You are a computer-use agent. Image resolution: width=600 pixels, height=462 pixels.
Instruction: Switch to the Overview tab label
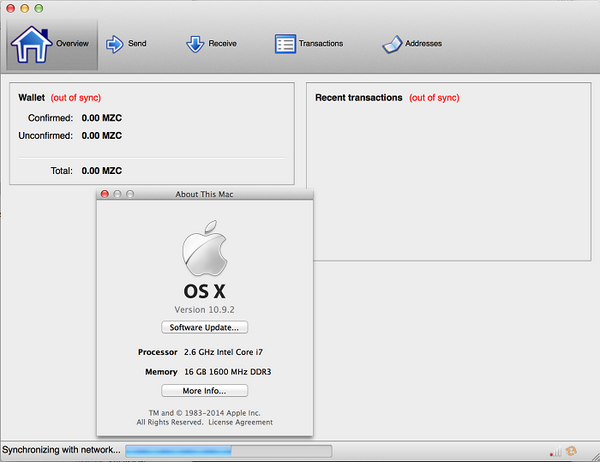tap(72, 43)
